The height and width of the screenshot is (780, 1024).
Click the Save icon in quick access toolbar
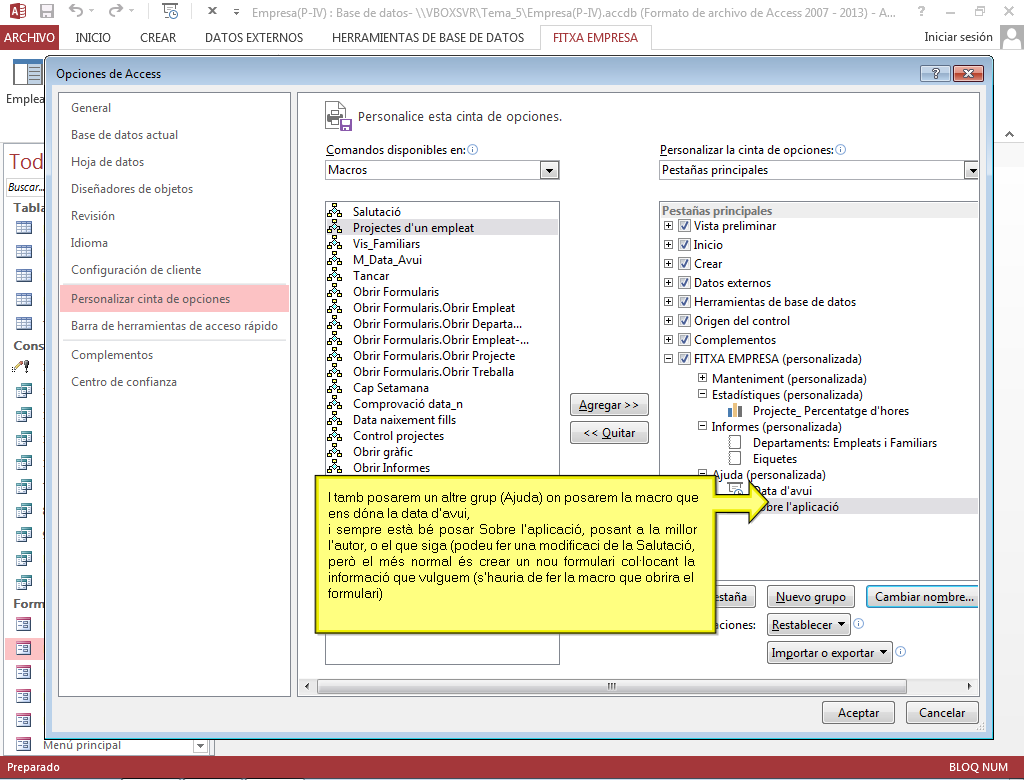tap(46, 11)
